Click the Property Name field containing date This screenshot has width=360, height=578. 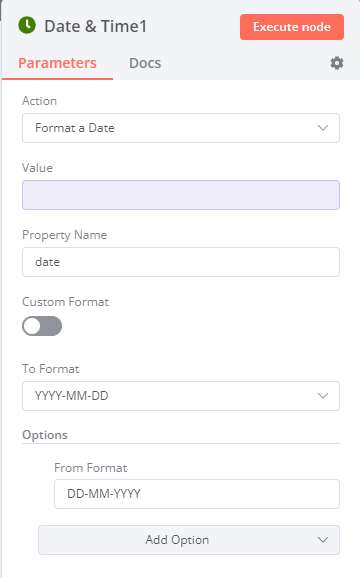[x=181, y=262]
